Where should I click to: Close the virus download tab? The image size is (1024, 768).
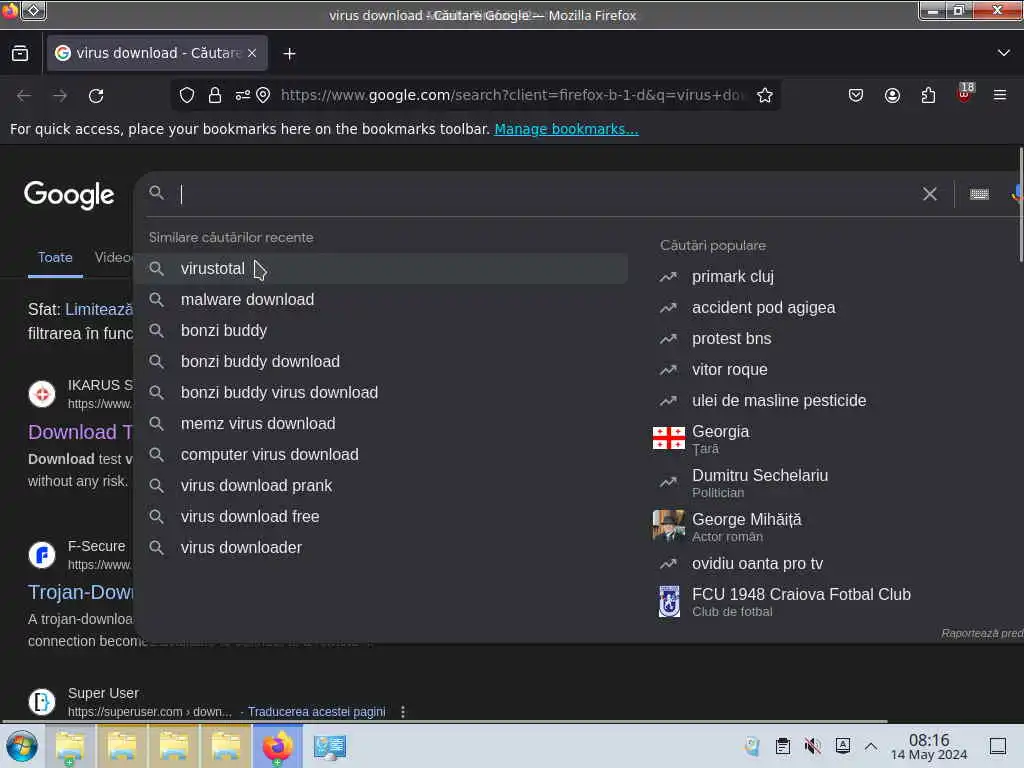252,53
